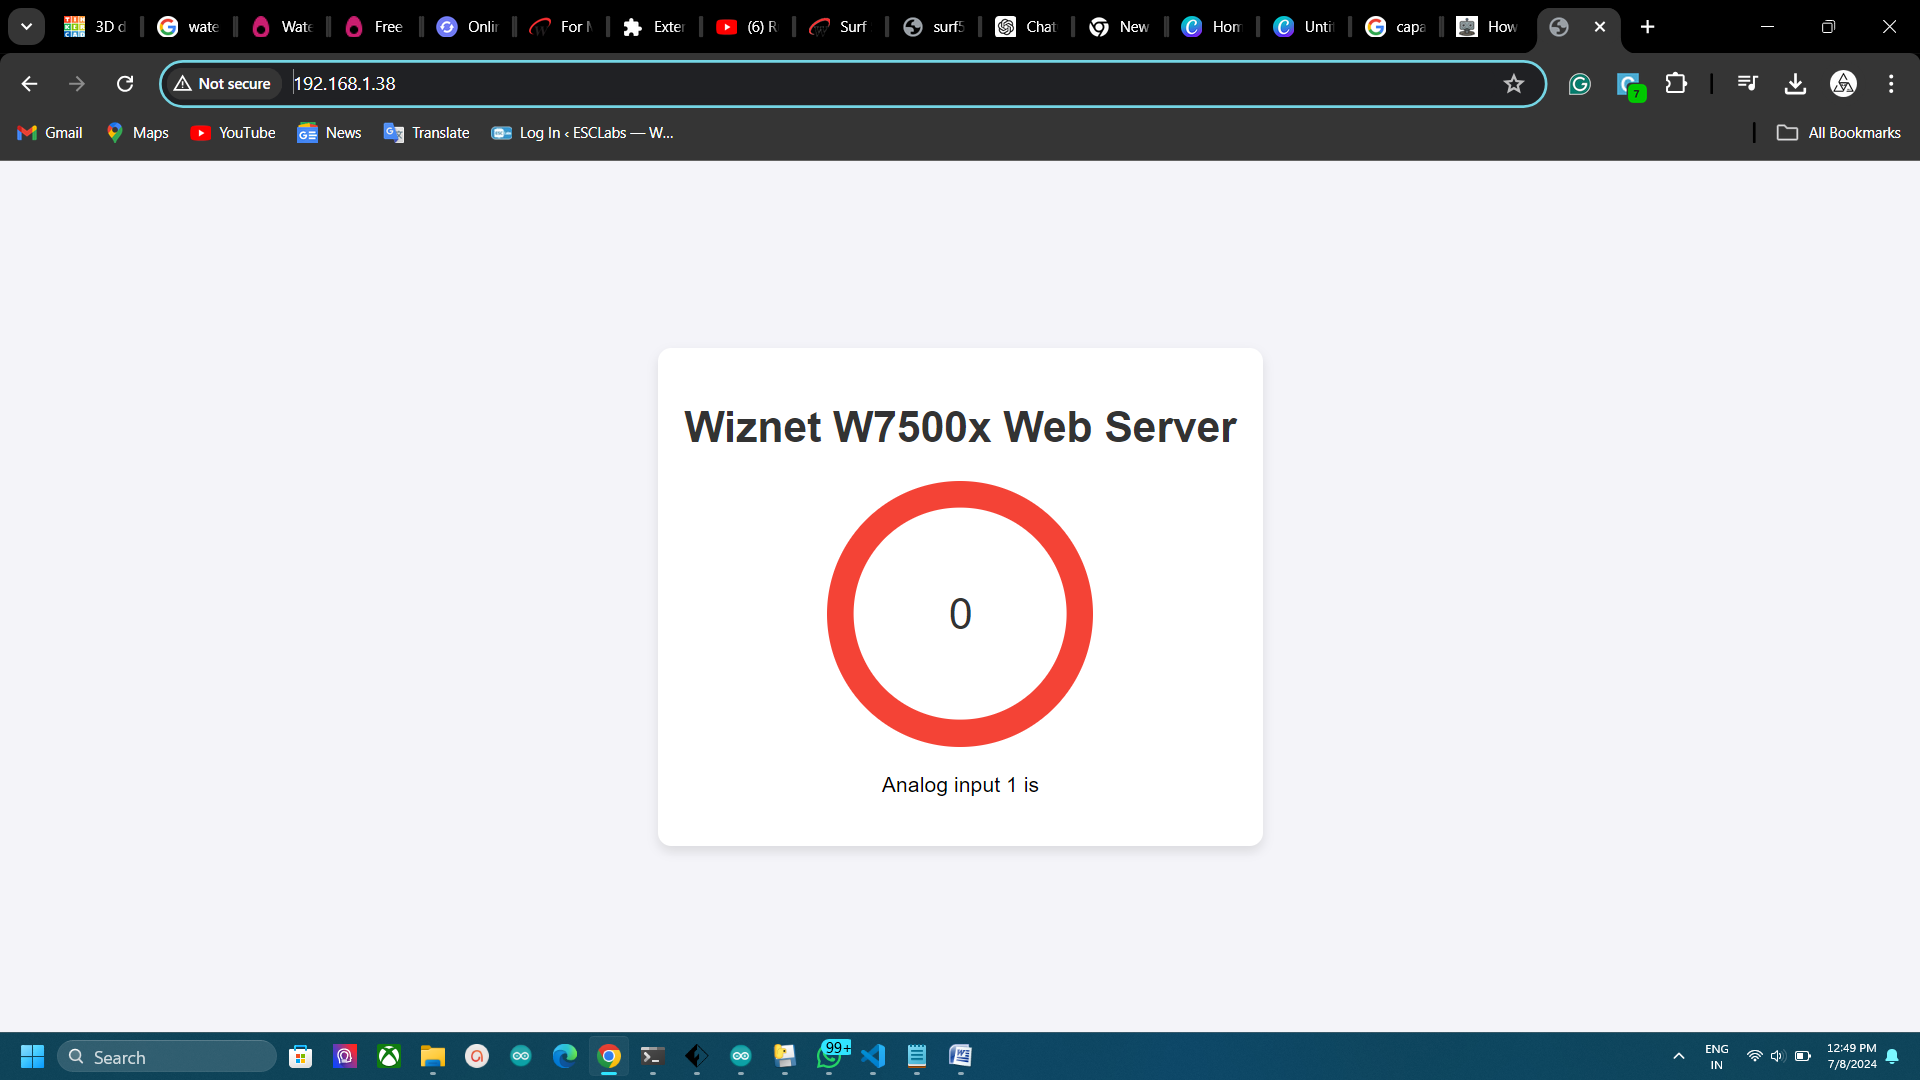Switch to the How tab
This screenshot has height=1080, width=1920.
tap(1487, 27)
